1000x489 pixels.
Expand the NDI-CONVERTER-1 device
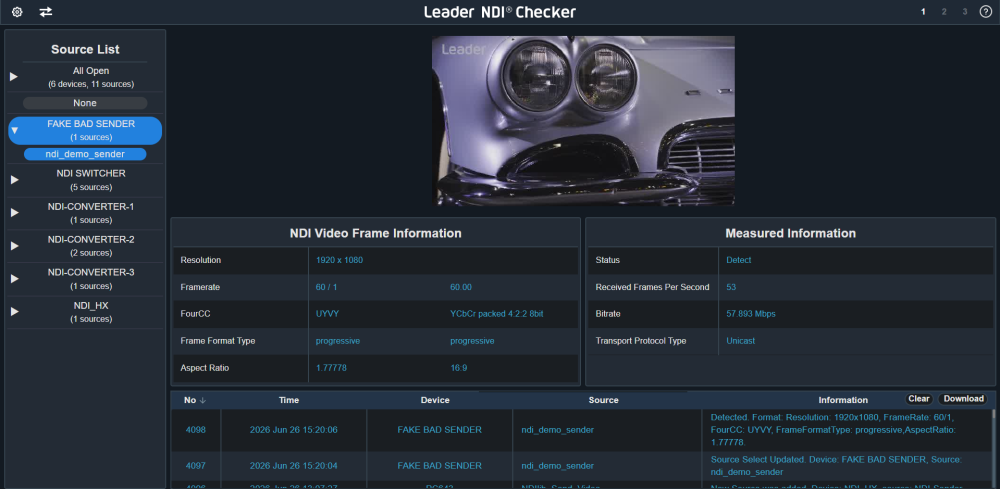(14, 213)
